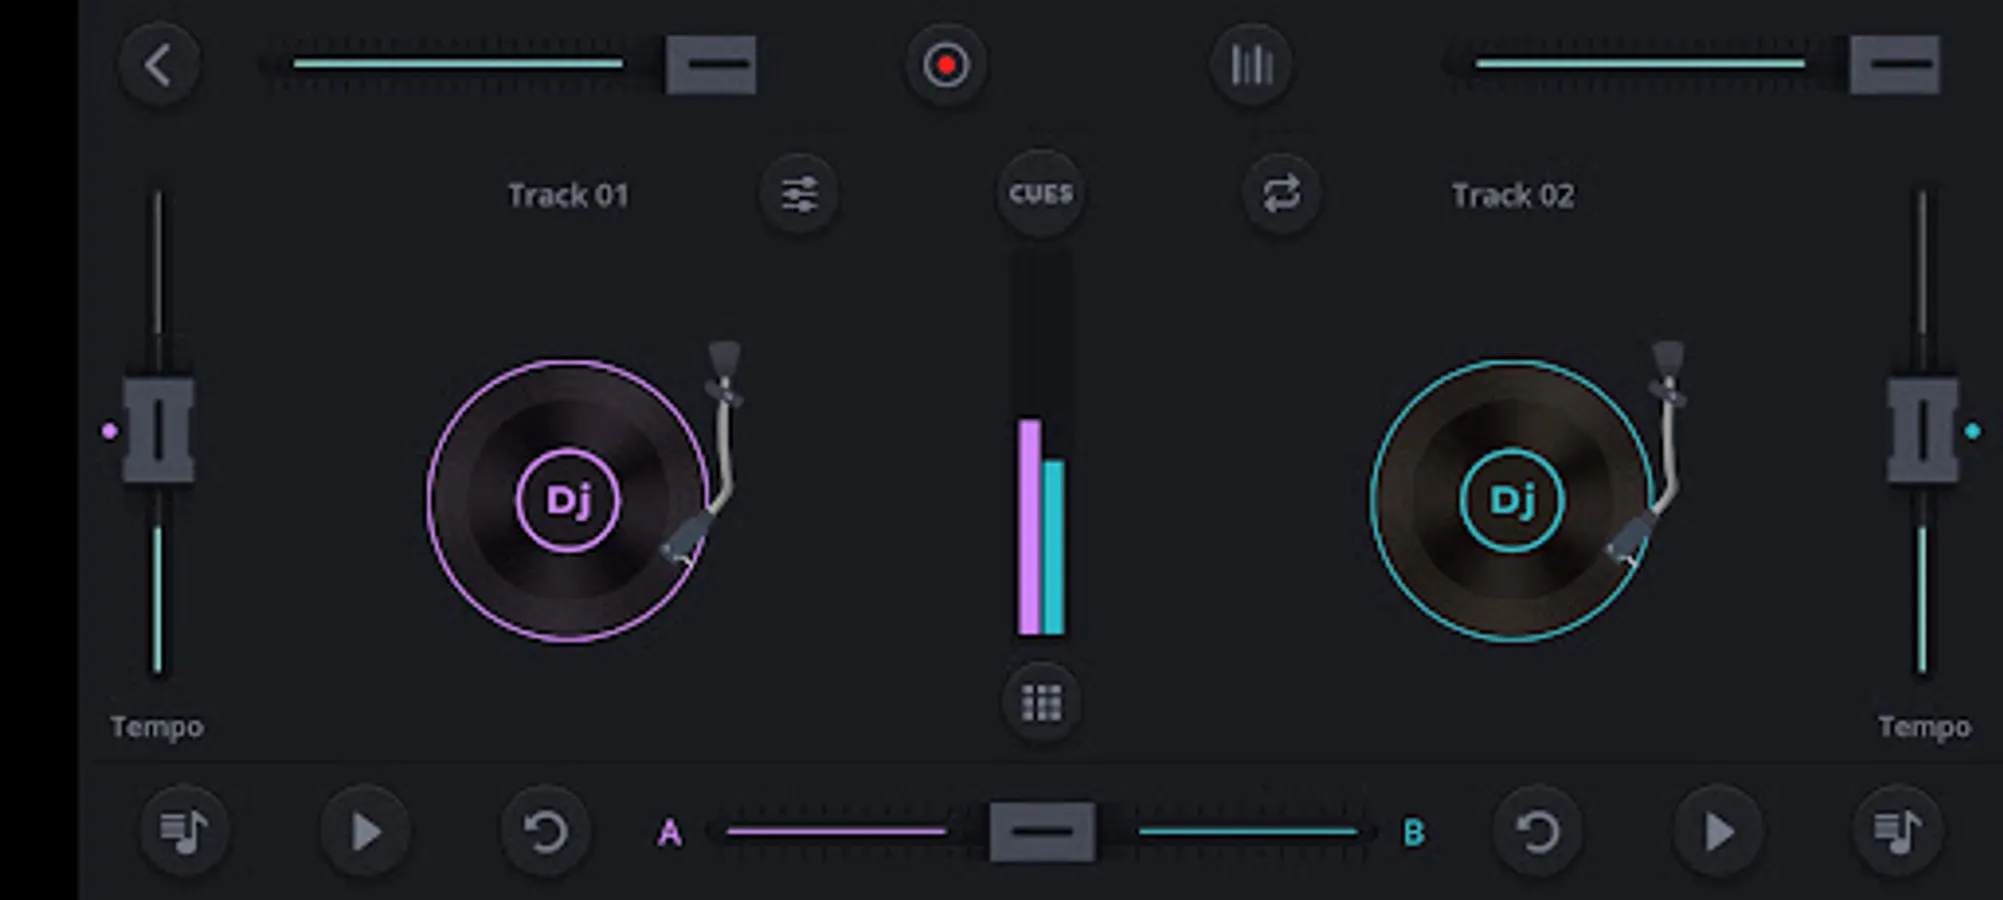The width and height of the screenshot is (2003, 900).
Task: Load music into deck A playlist icon
Action: tap(184, 831)
